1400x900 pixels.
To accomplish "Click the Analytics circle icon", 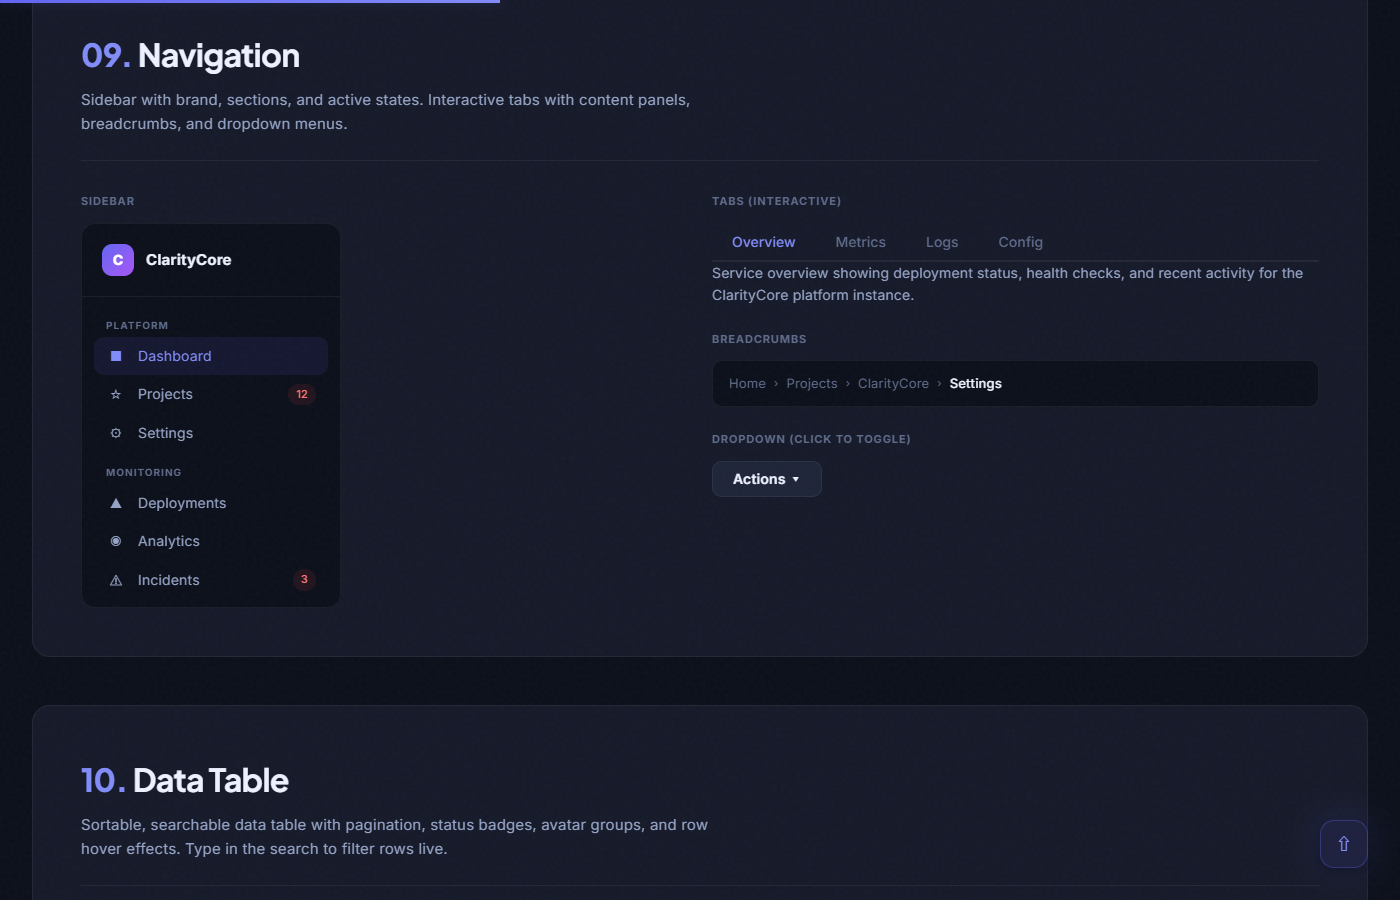I will (116, 541).
